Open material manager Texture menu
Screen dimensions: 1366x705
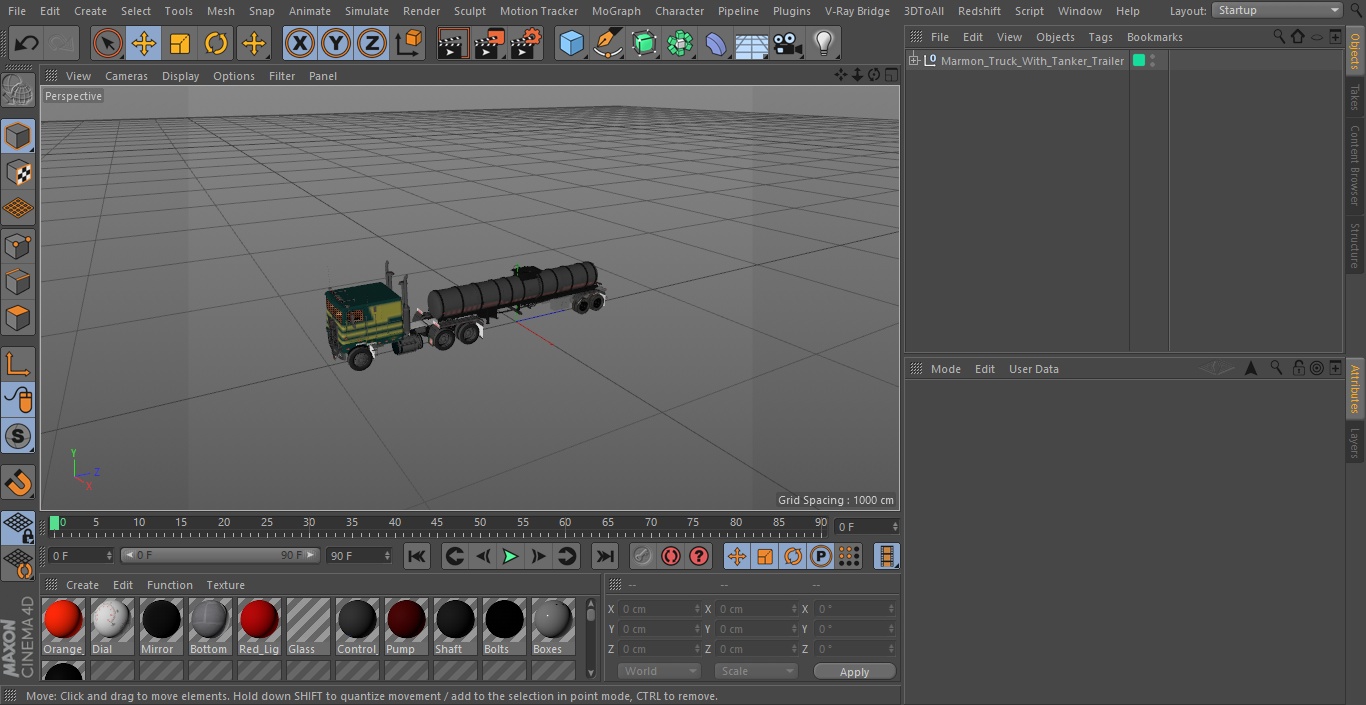(225, 585)
